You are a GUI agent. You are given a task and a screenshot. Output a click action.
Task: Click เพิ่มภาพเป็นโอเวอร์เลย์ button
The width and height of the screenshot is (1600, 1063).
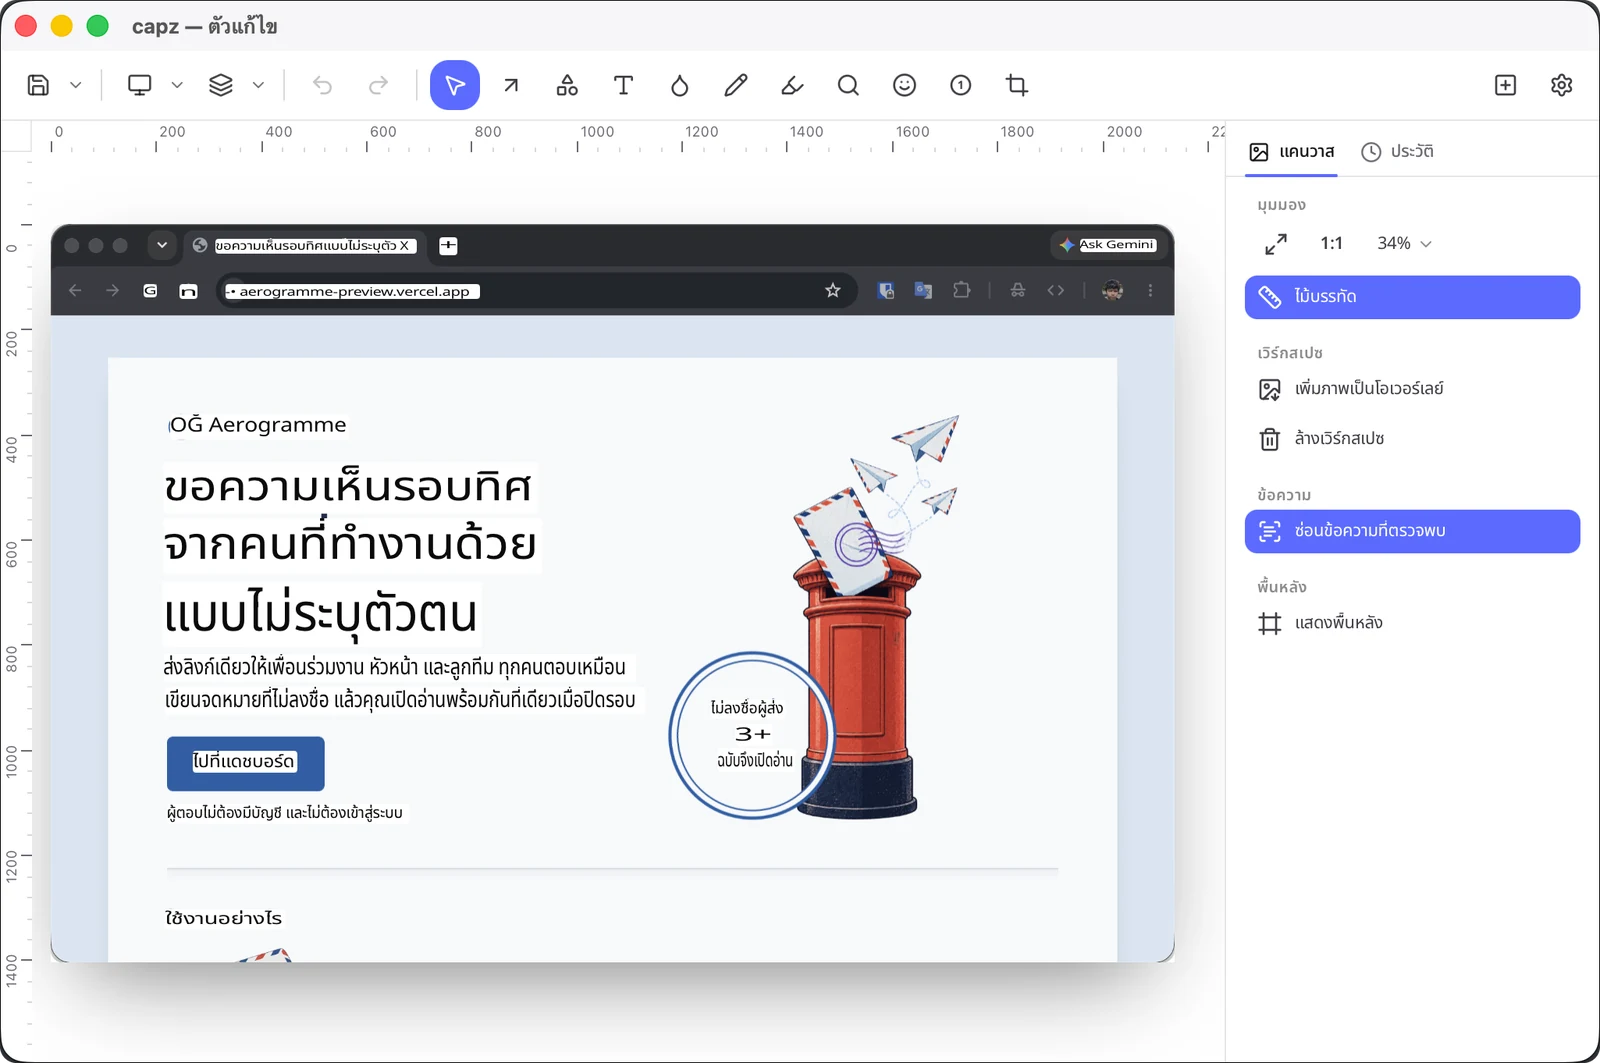pos(1412,389)
